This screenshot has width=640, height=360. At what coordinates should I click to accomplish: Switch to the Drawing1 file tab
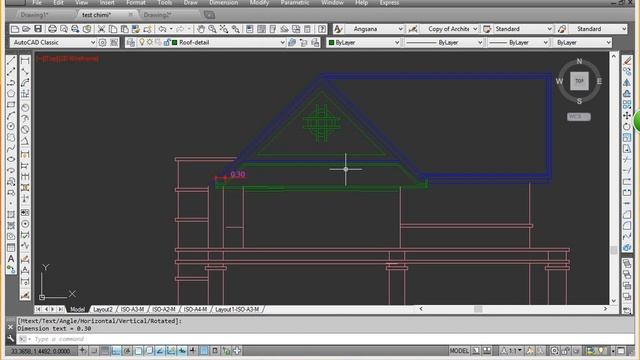point(35,15)
